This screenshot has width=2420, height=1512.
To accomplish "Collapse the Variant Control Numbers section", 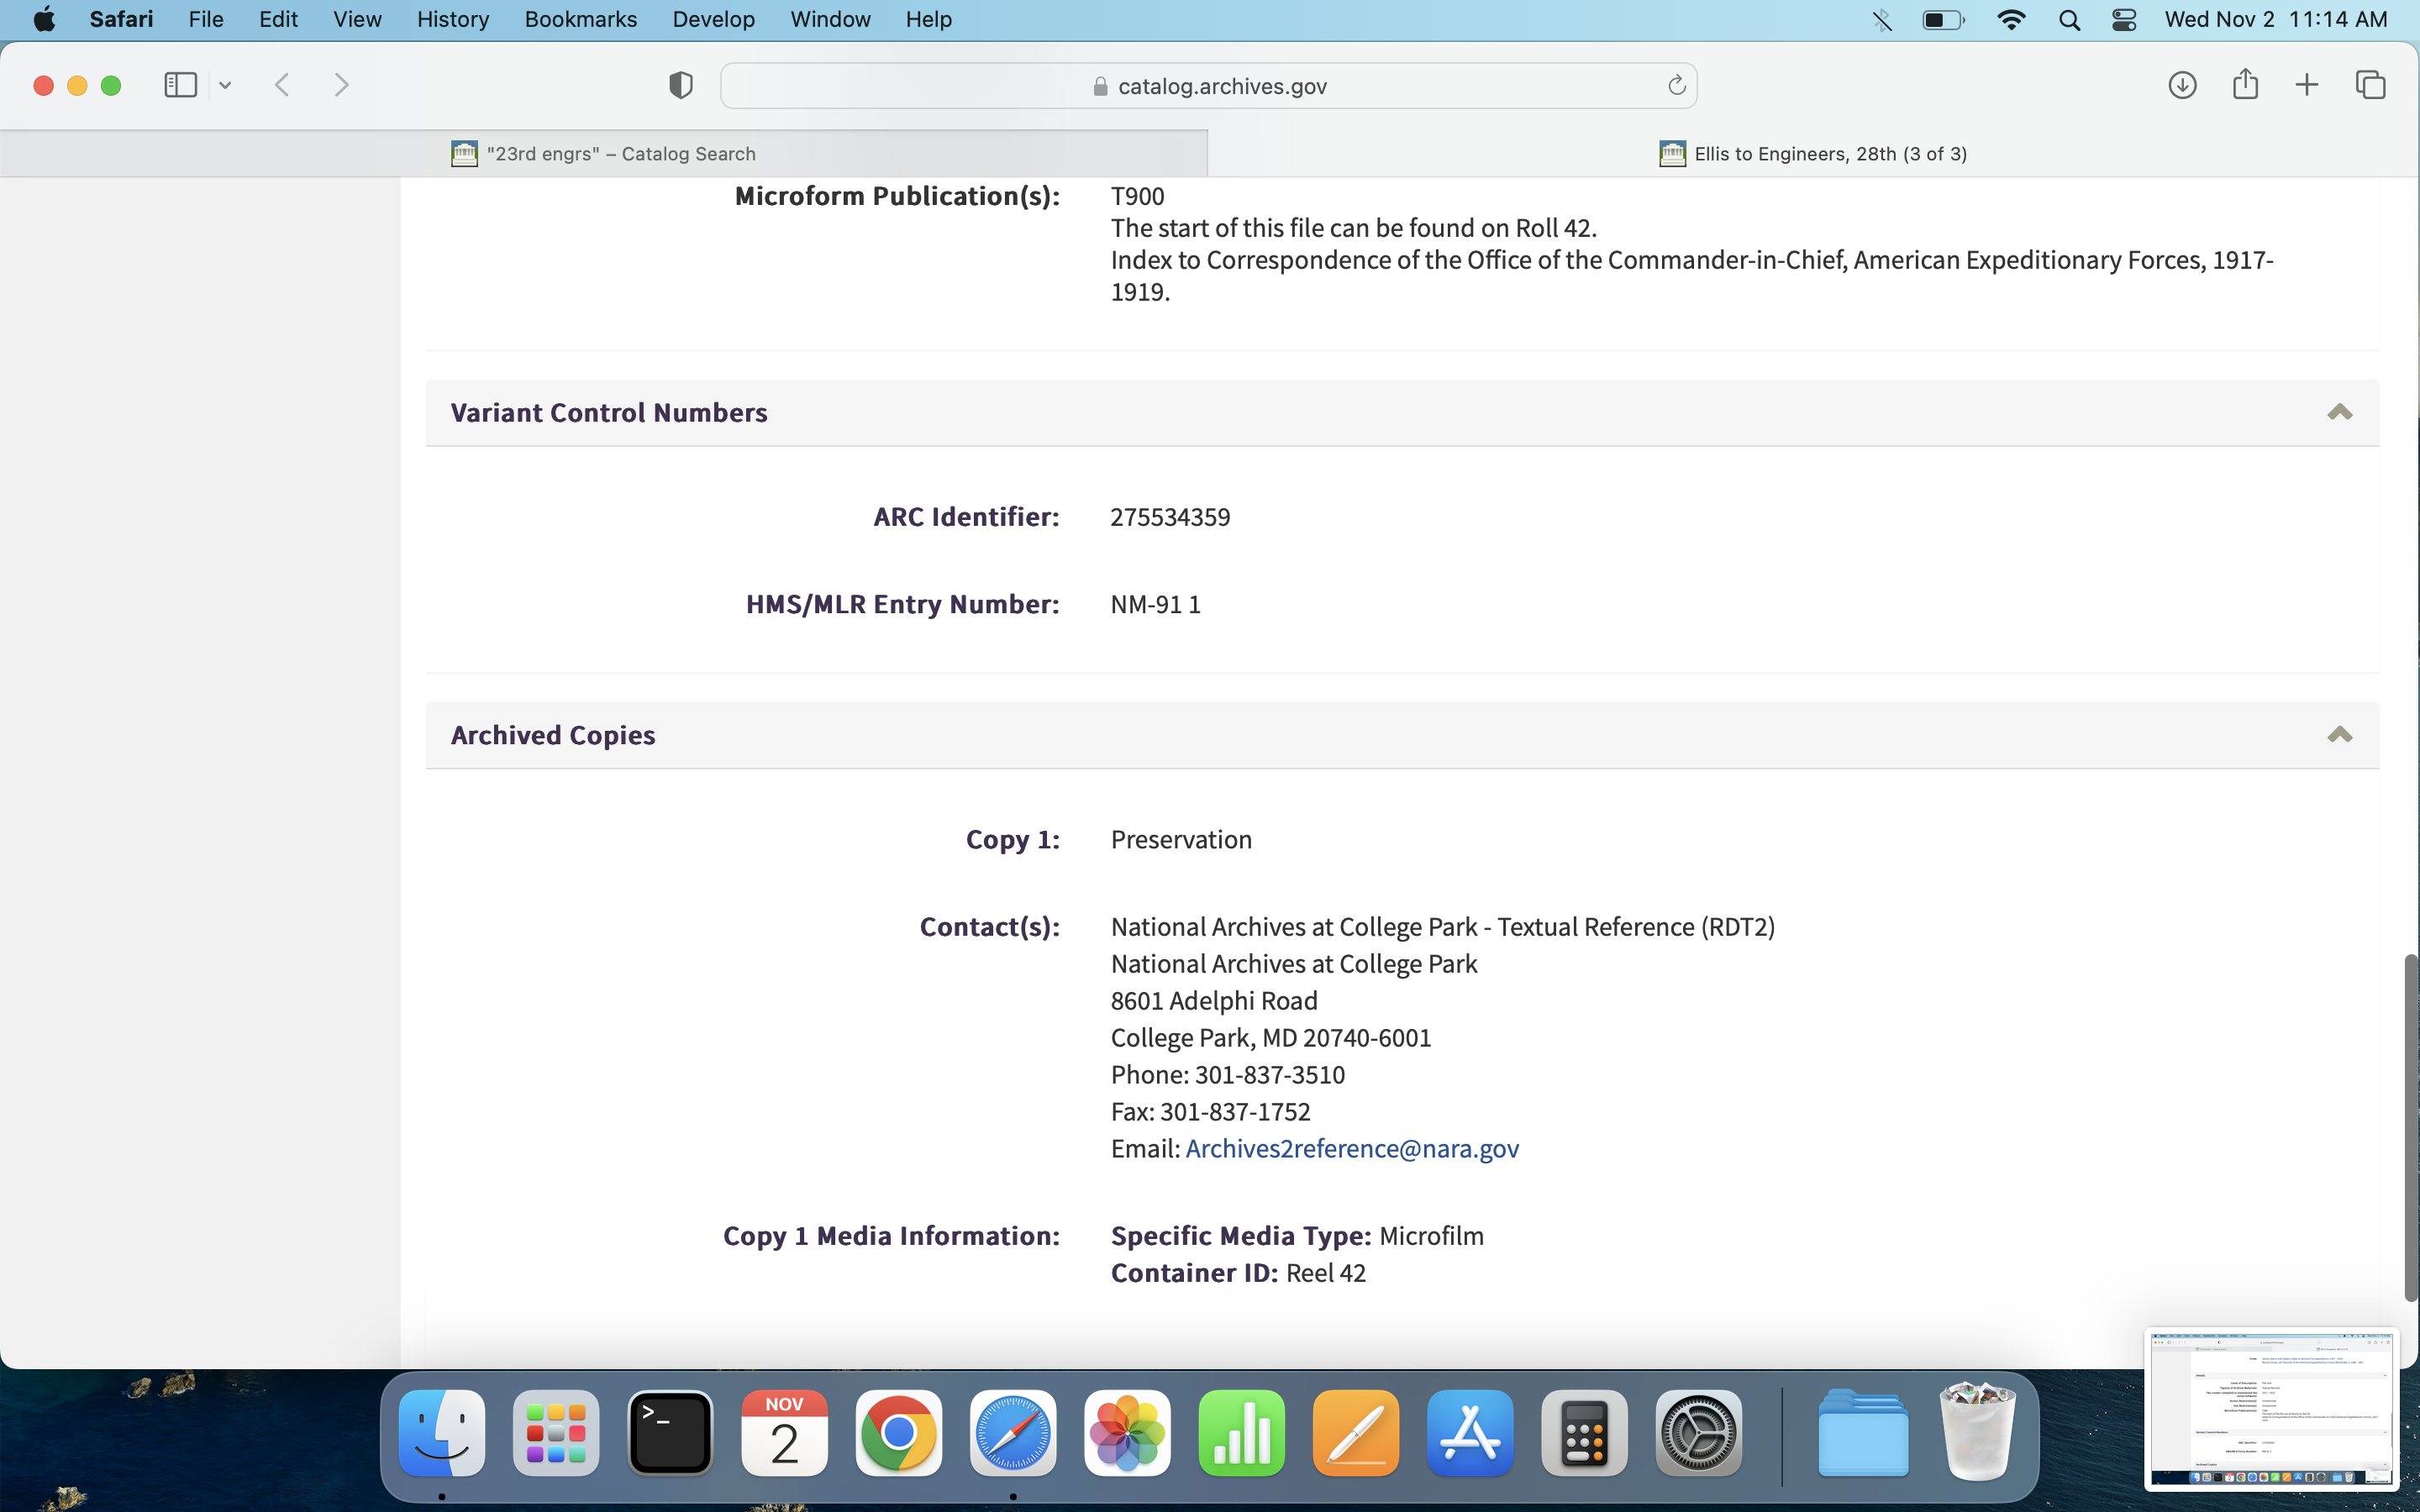I will (x=2339, y=412).
